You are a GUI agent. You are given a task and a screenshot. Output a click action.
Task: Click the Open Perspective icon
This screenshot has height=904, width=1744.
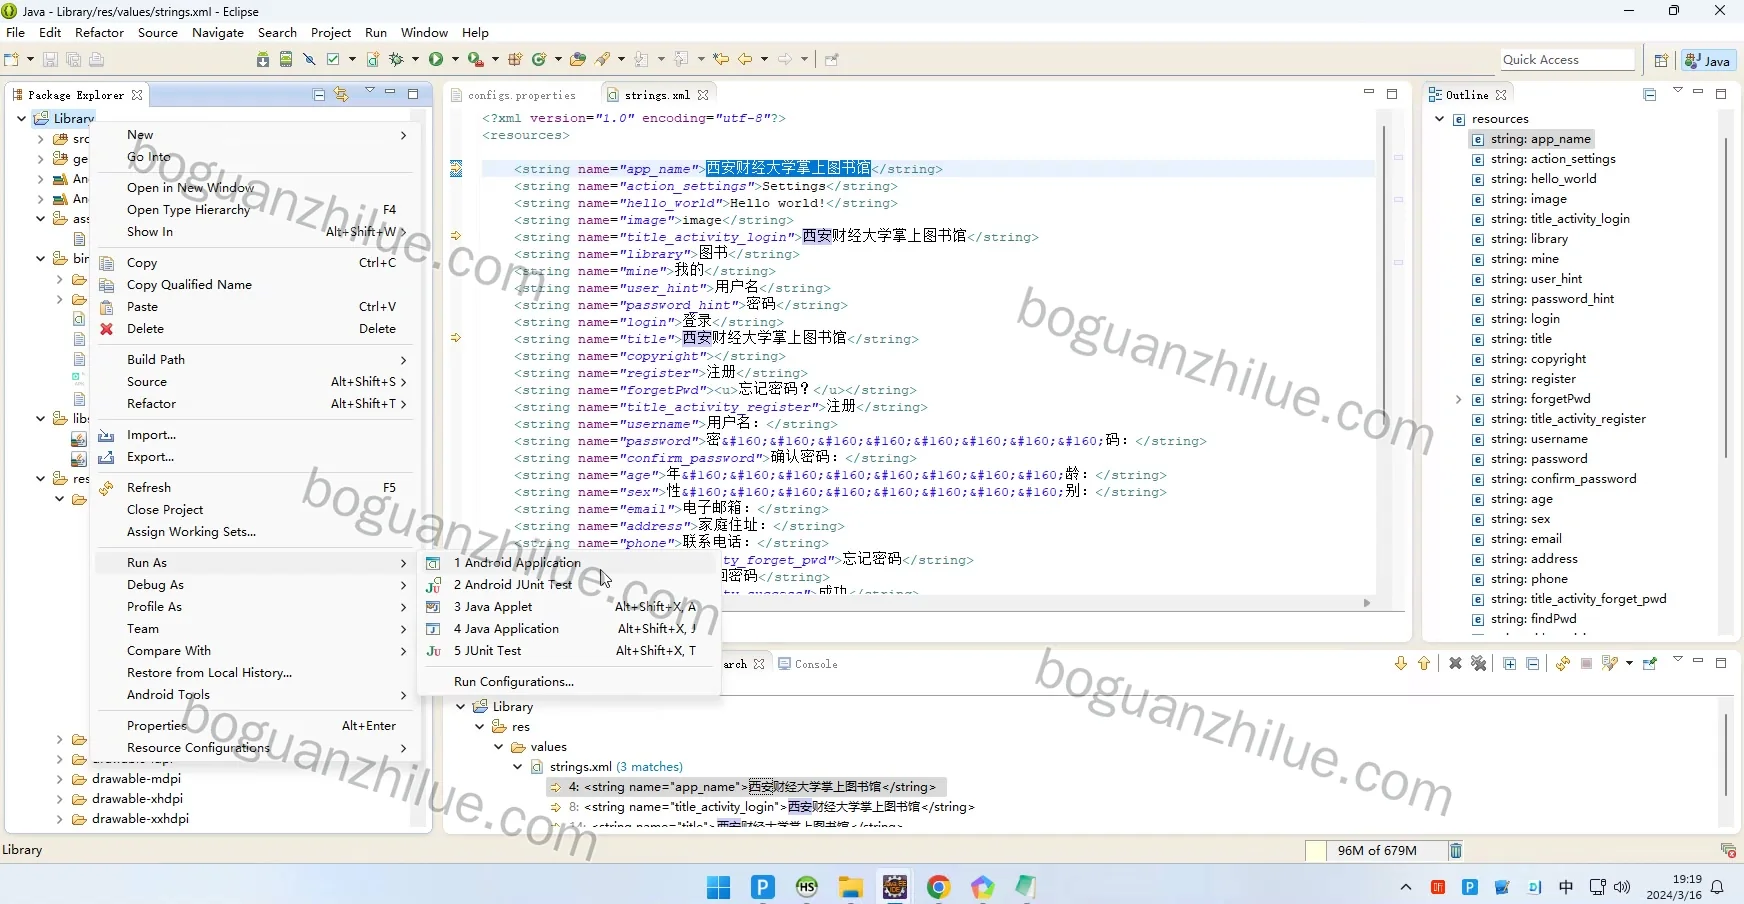(x=1661, y=60)
